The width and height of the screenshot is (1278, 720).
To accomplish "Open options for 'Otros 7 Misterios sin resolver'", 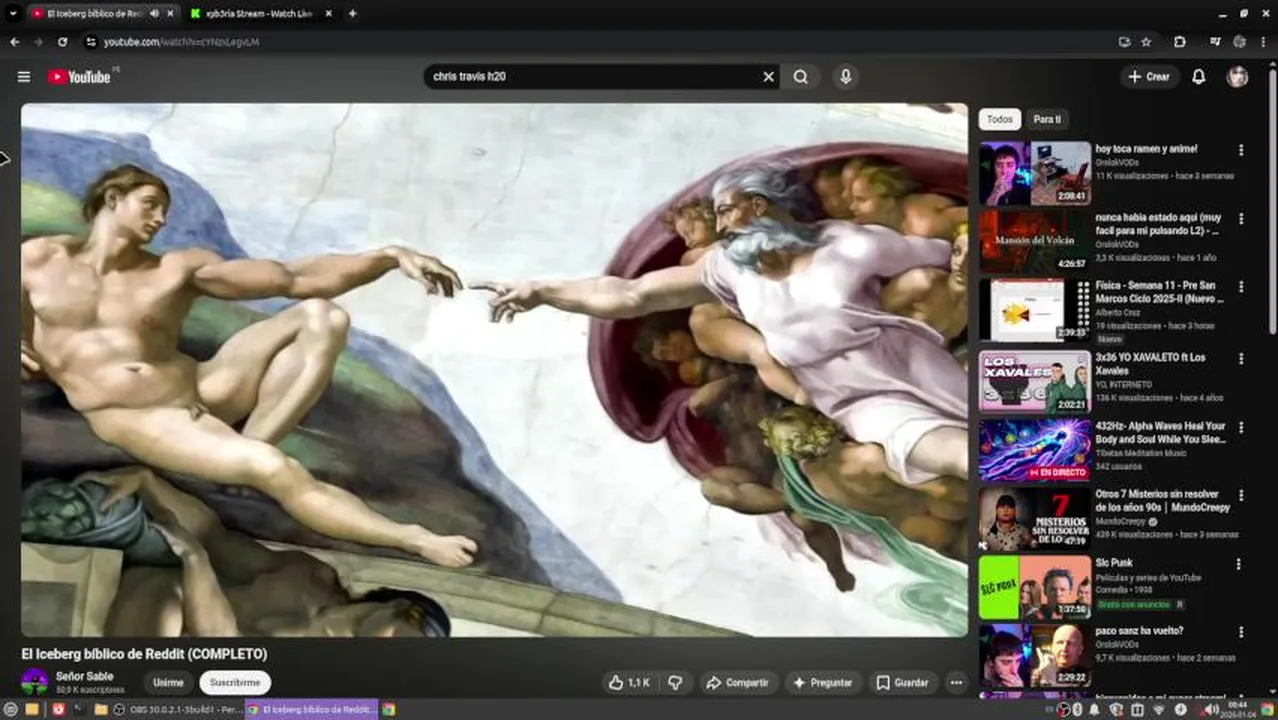I will (1241, 495).
